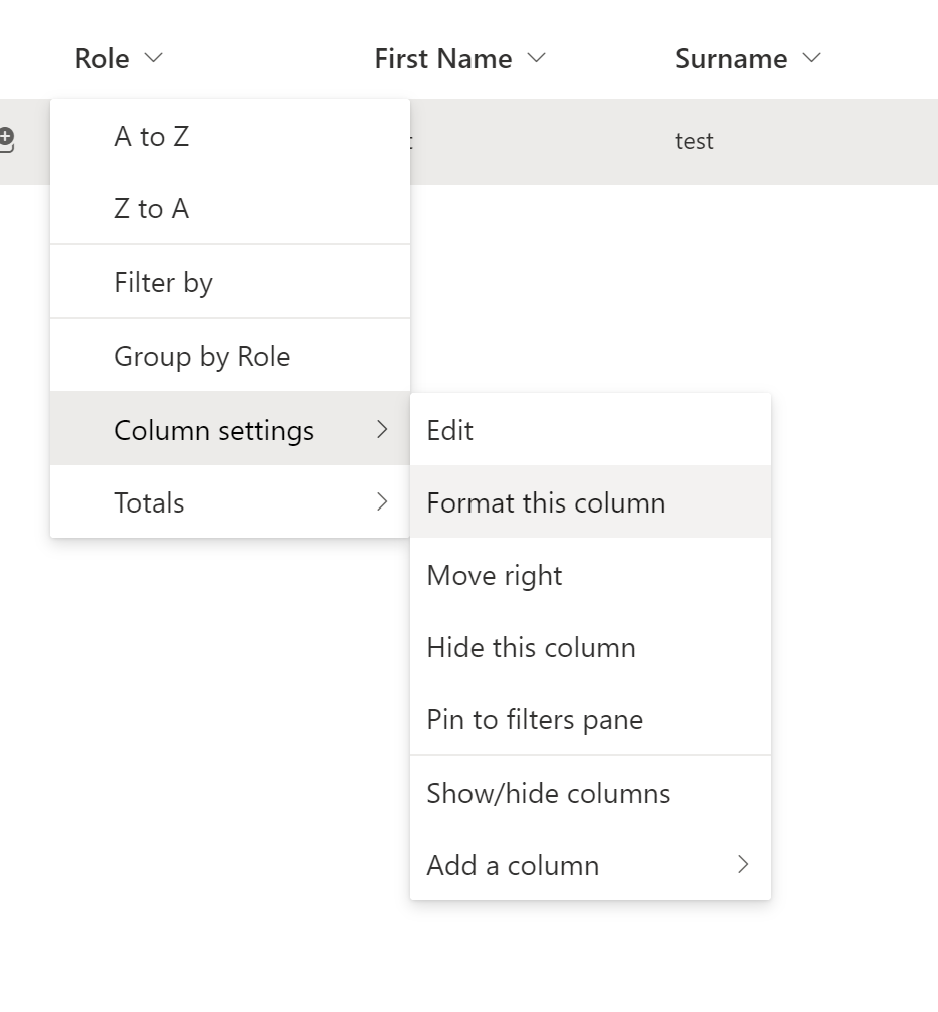The image size is (938, 1012).
Task: Expand the Add a column submenu arrow
Action: point(743,865)
